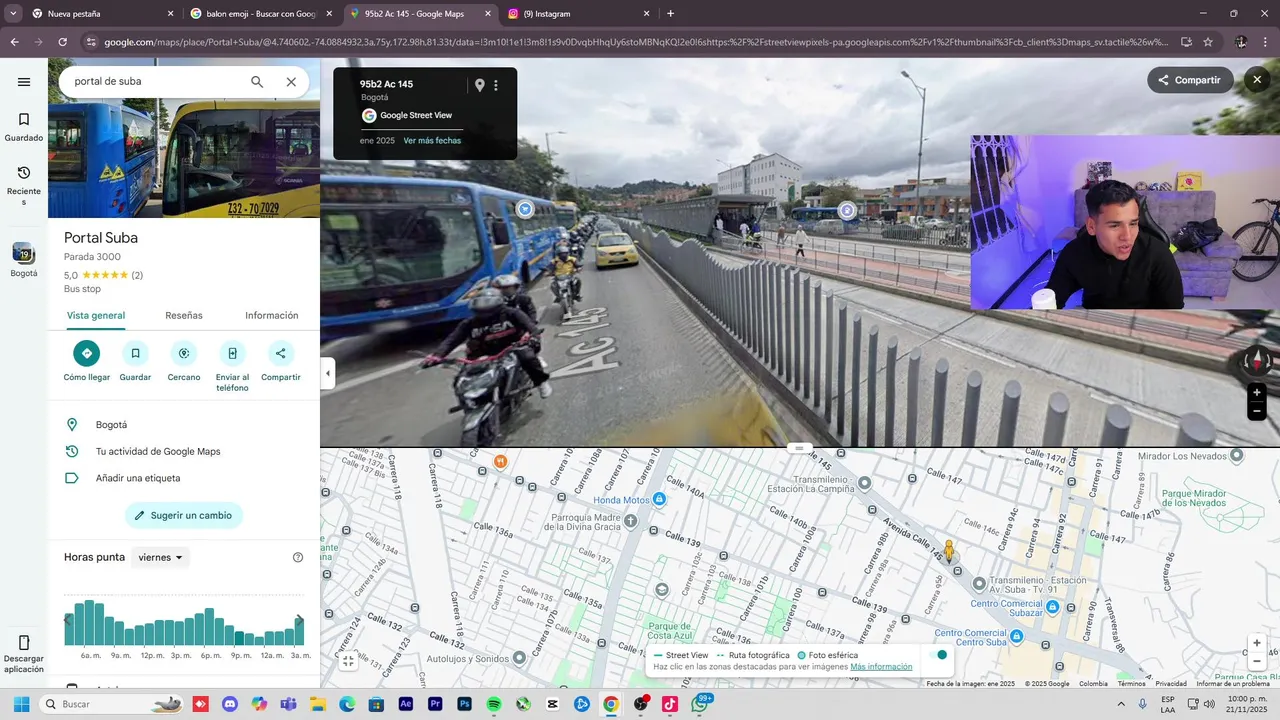Click the Más información link

click(x=881, y=667)
